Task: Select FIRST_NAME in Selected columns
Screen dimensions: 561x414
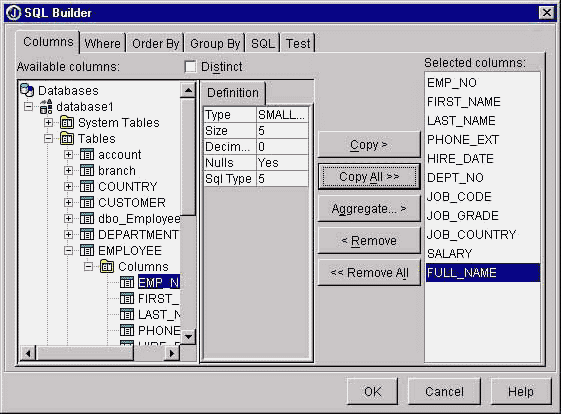Action: tap(482, 102)
